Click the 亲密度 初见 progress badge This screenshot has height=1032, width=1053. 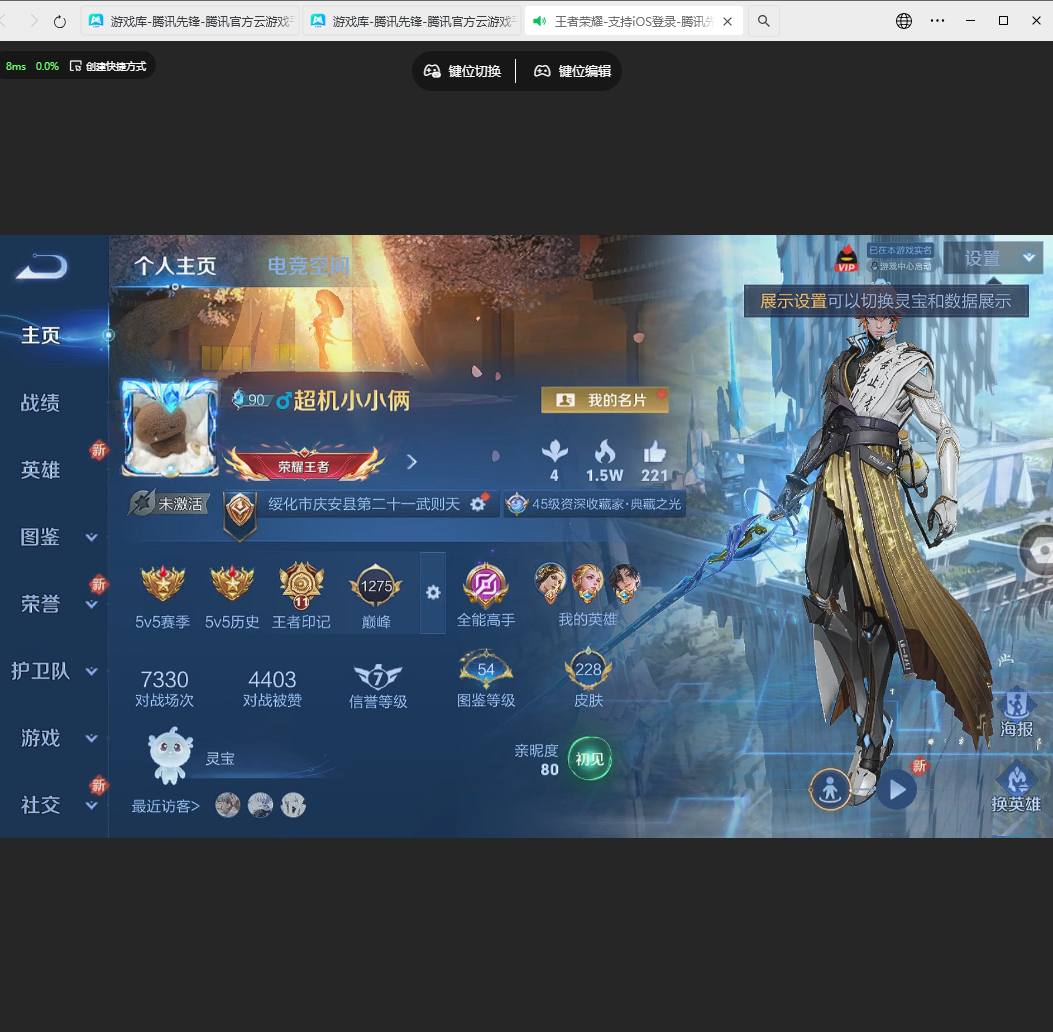591,759
